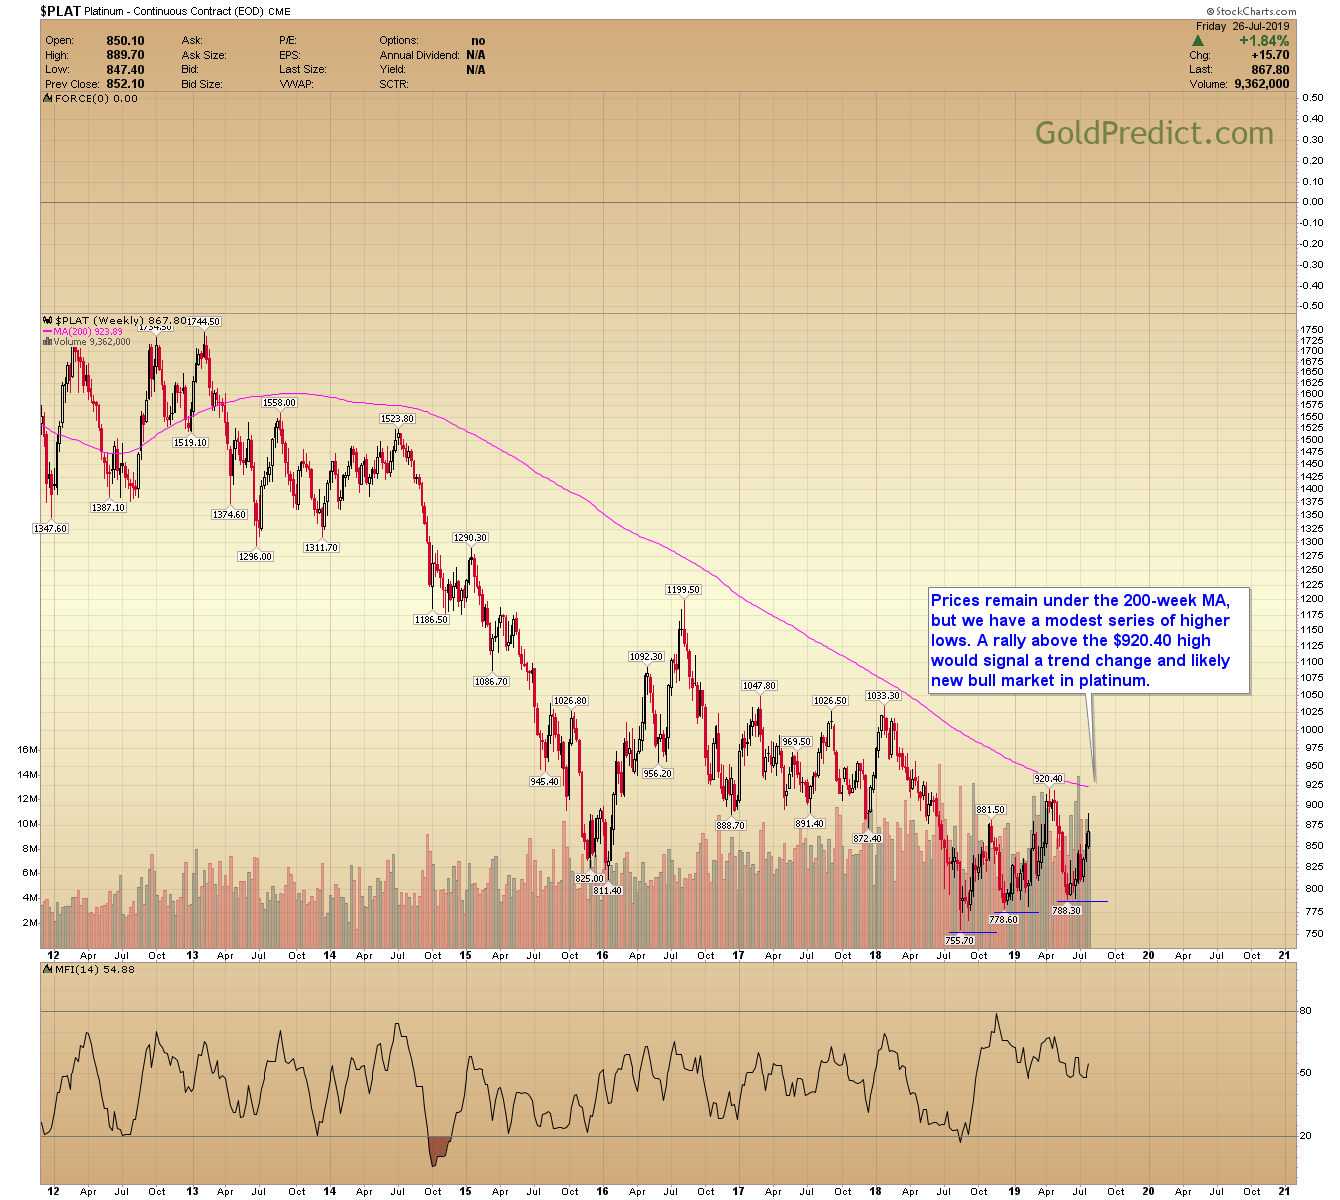Click the 788.30 low price label
Screen dimensions: 1340x1200
click(1066, 910)
